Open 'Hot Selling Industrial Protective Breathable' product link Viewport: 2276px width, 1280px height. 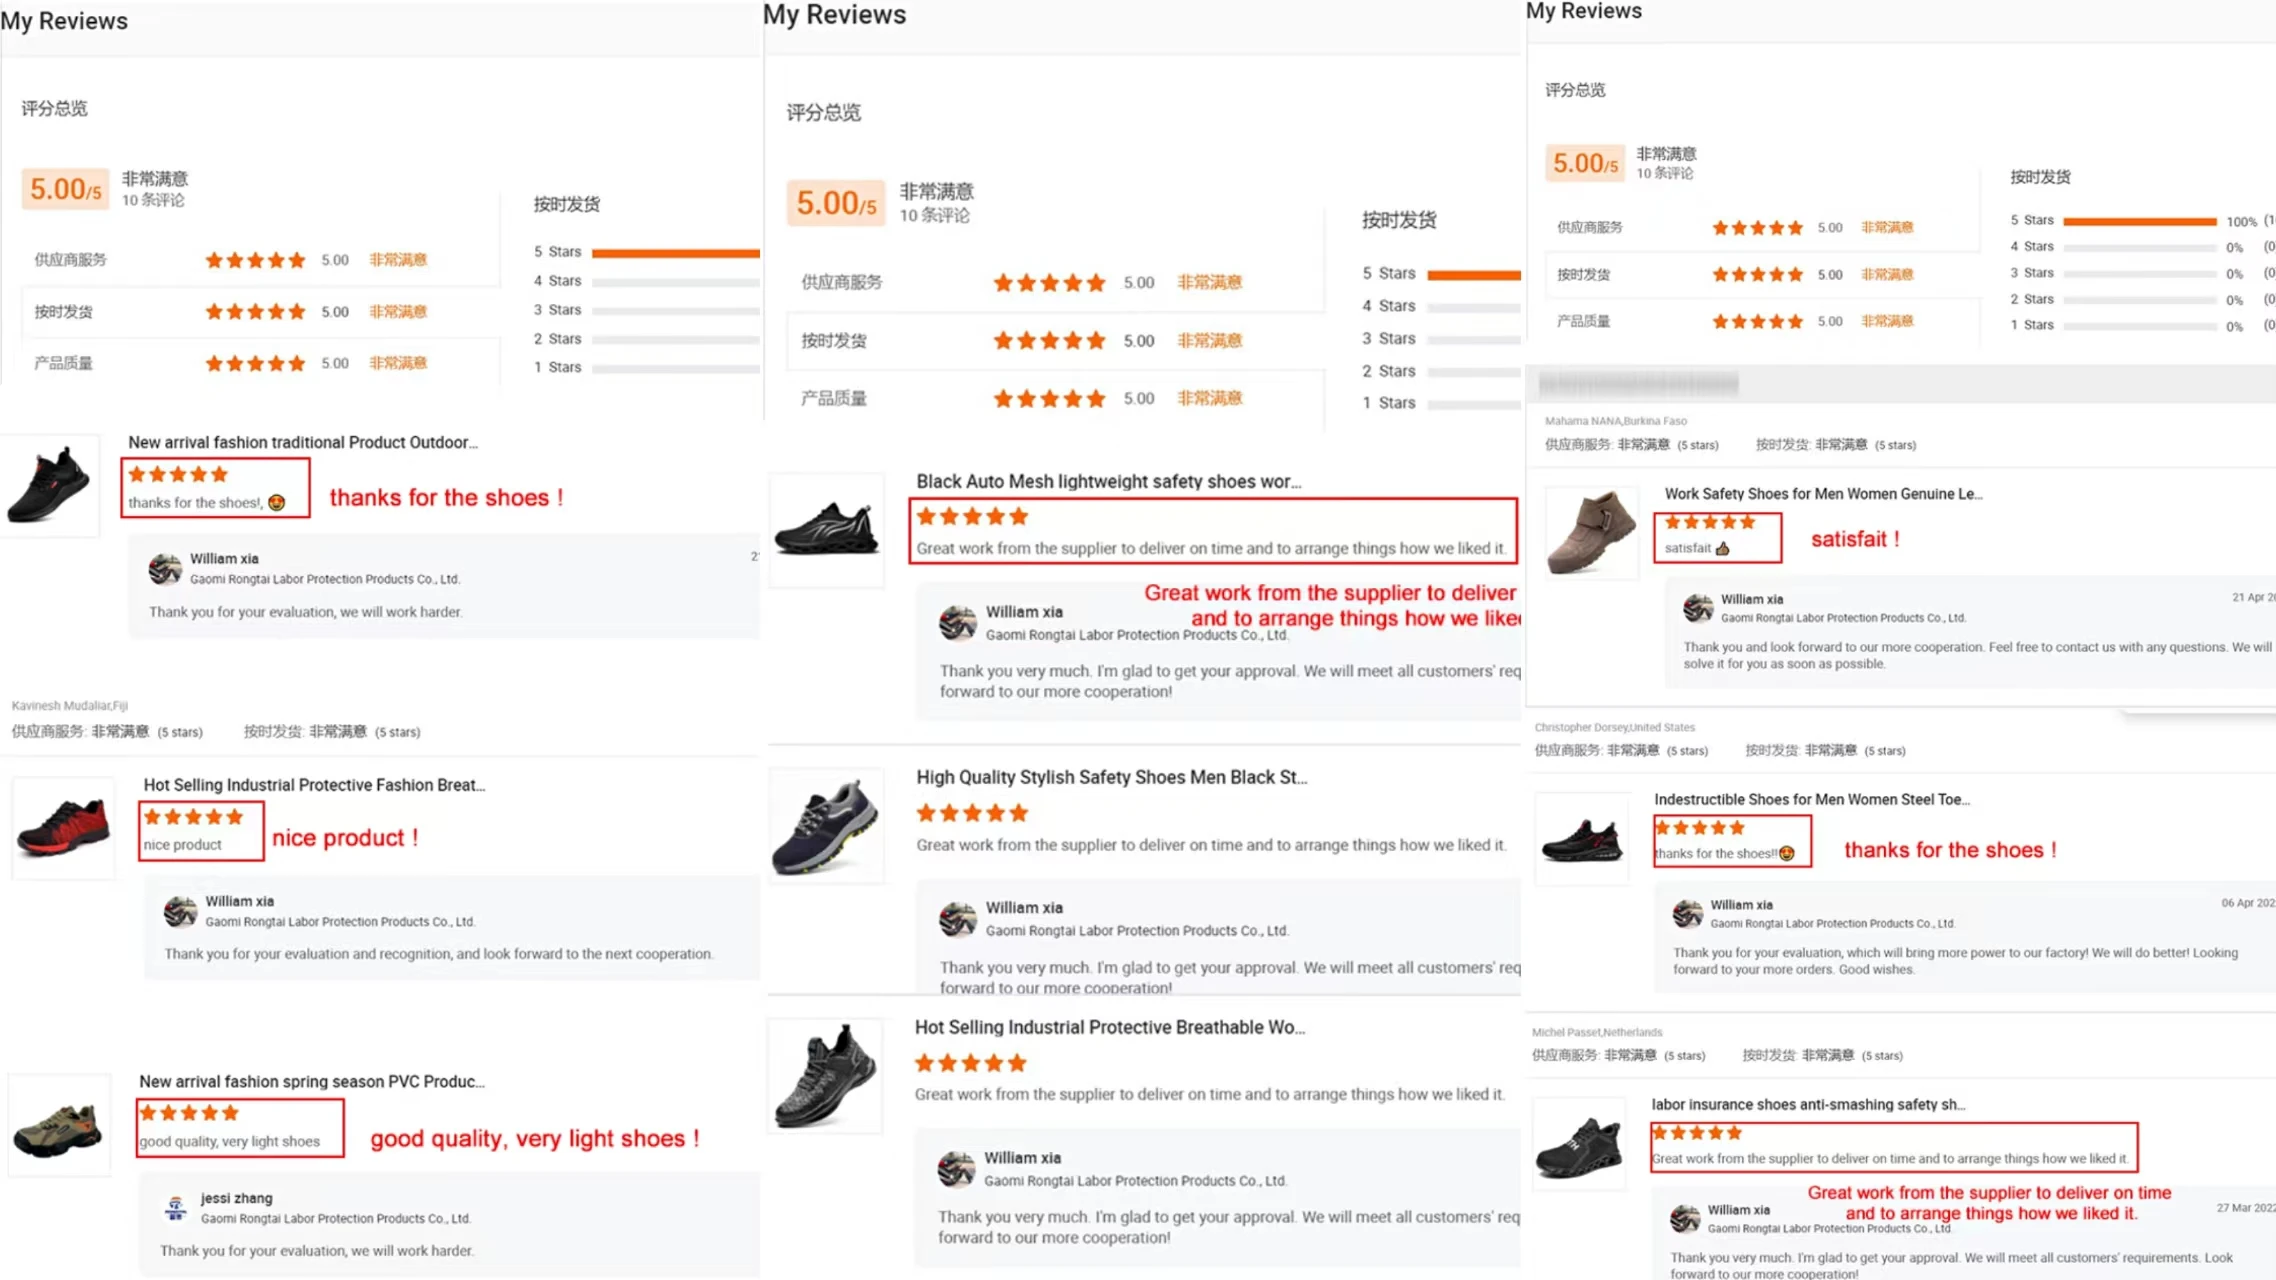1109,1027
